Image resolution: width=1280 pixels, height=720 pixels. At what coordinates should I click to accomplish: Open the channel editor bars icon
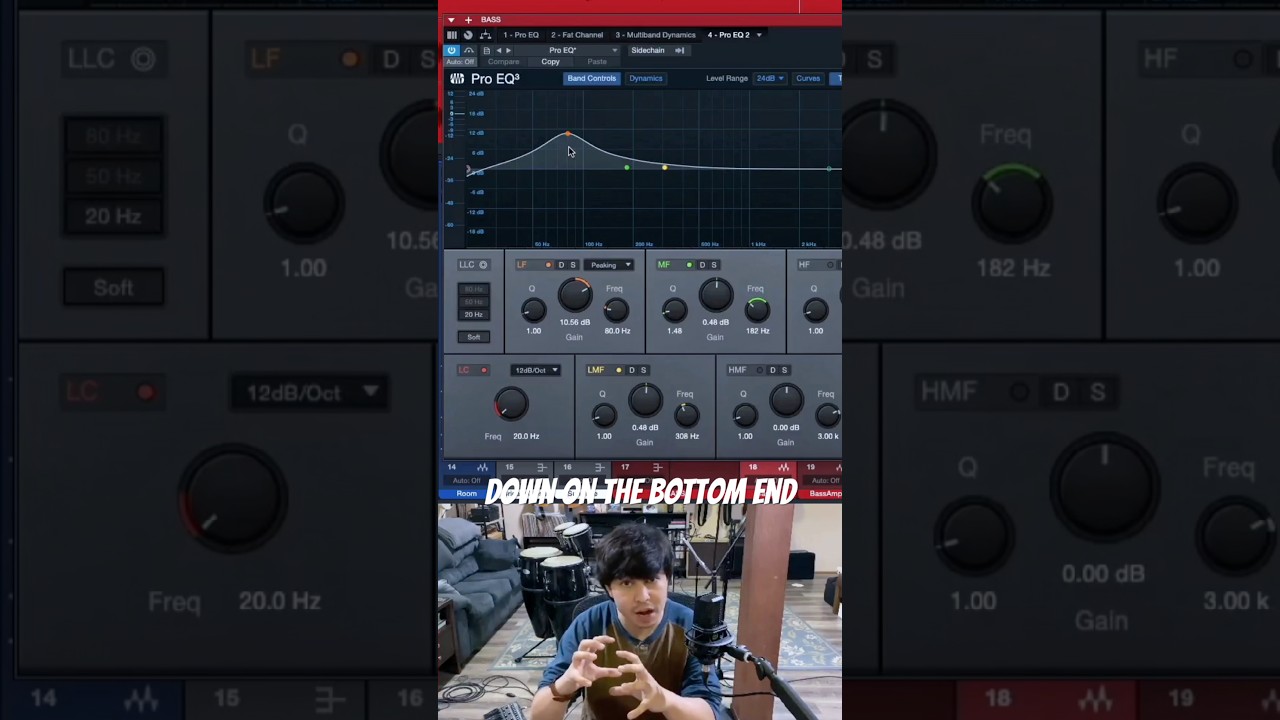pos(452,35)
